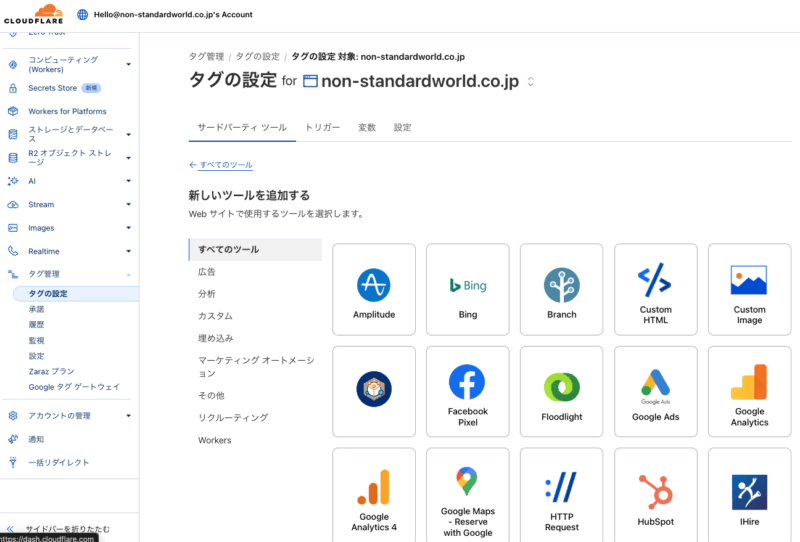Open Zaraz プラン in the sidebar
The height and width of the screenshot is (542, 800).
click(x=52, y=371)
